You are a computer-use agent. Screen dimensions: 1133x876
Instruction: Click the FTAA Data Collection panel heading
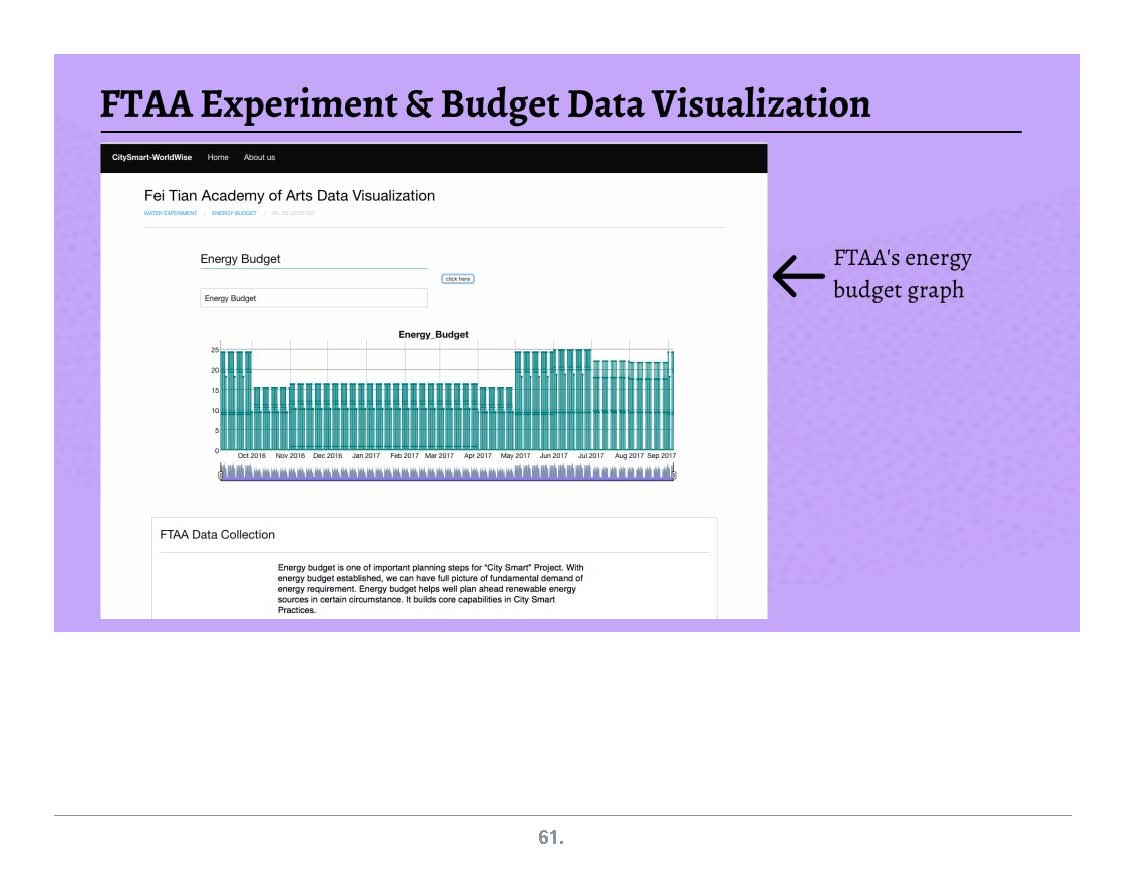(217, 535)
